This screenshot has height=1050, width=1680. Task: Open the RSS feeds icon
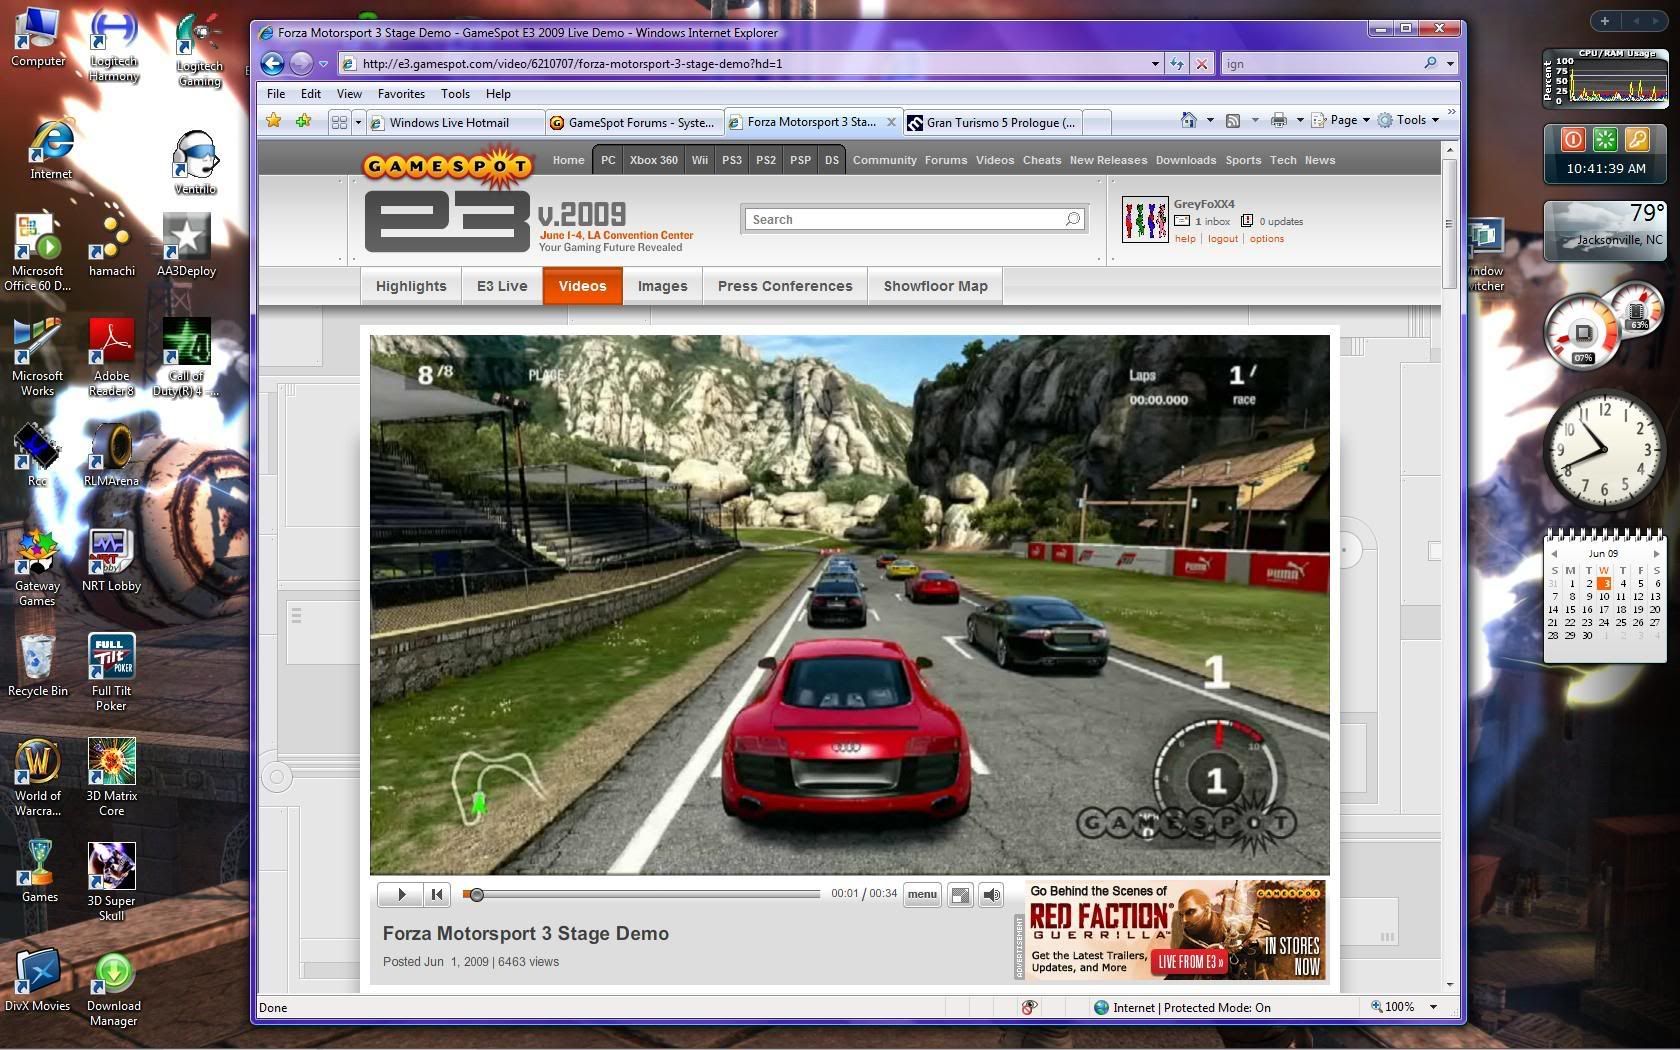tap(1233, 120)
